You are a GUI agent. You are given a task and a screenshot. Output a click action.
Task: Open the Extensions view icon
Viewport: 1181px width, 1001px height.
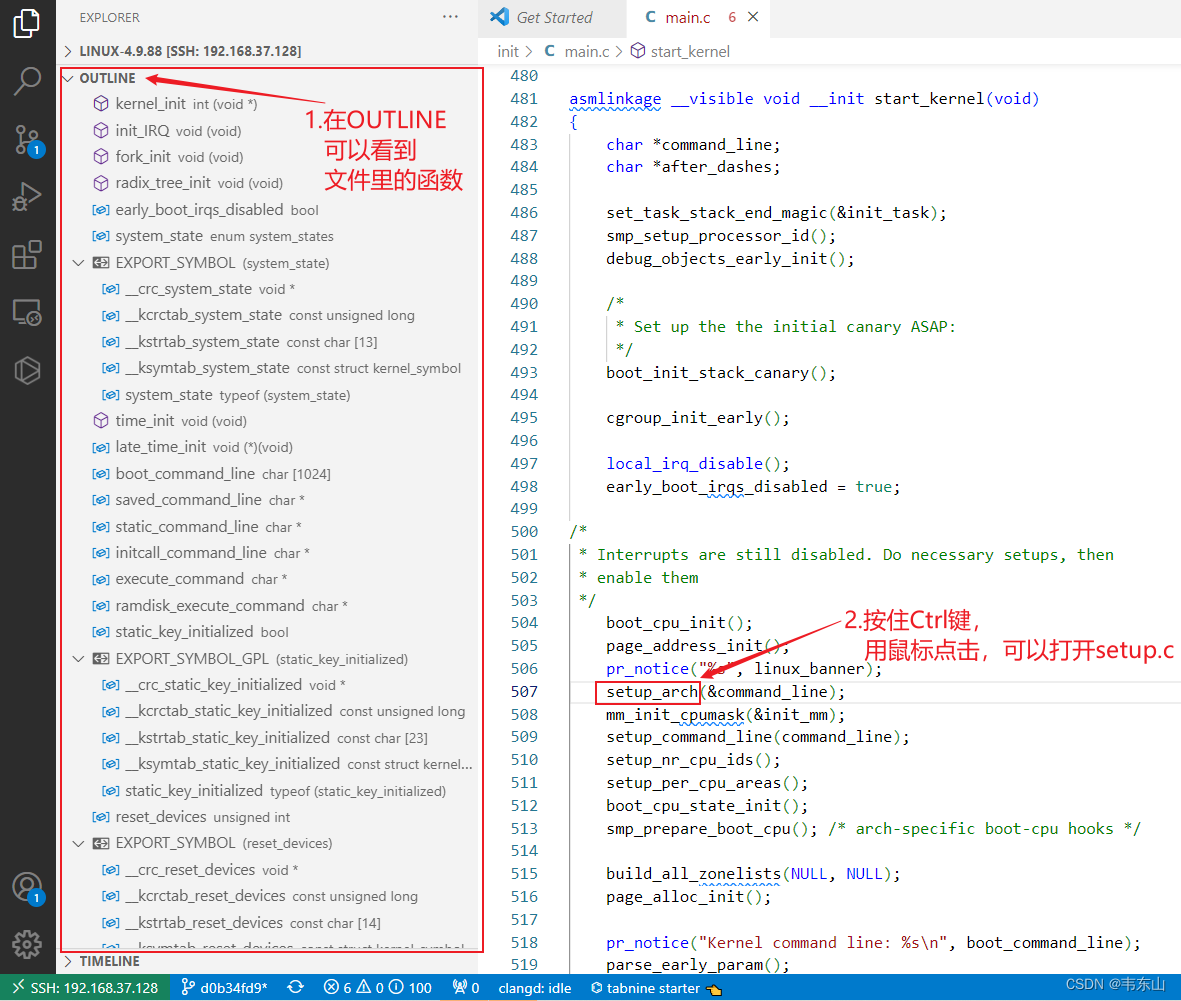click(27, 255)
